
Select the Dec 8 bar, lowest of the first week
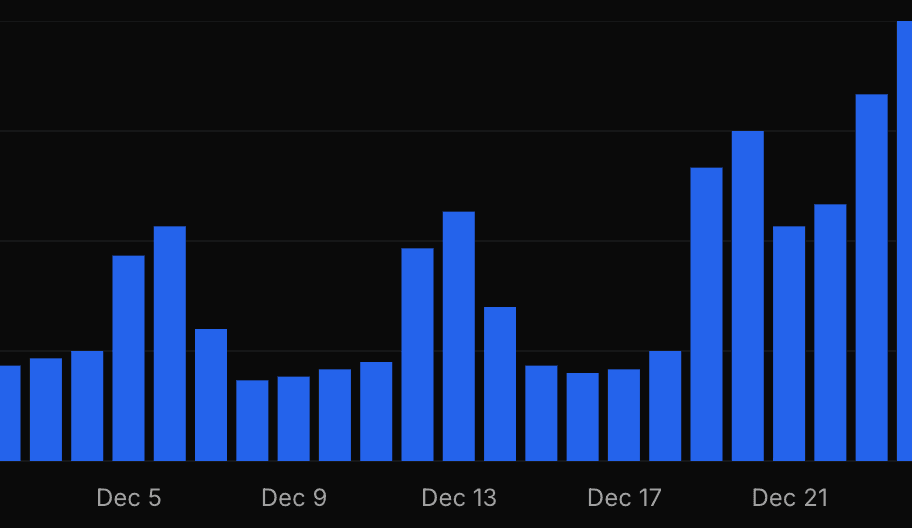click(252, 420)
